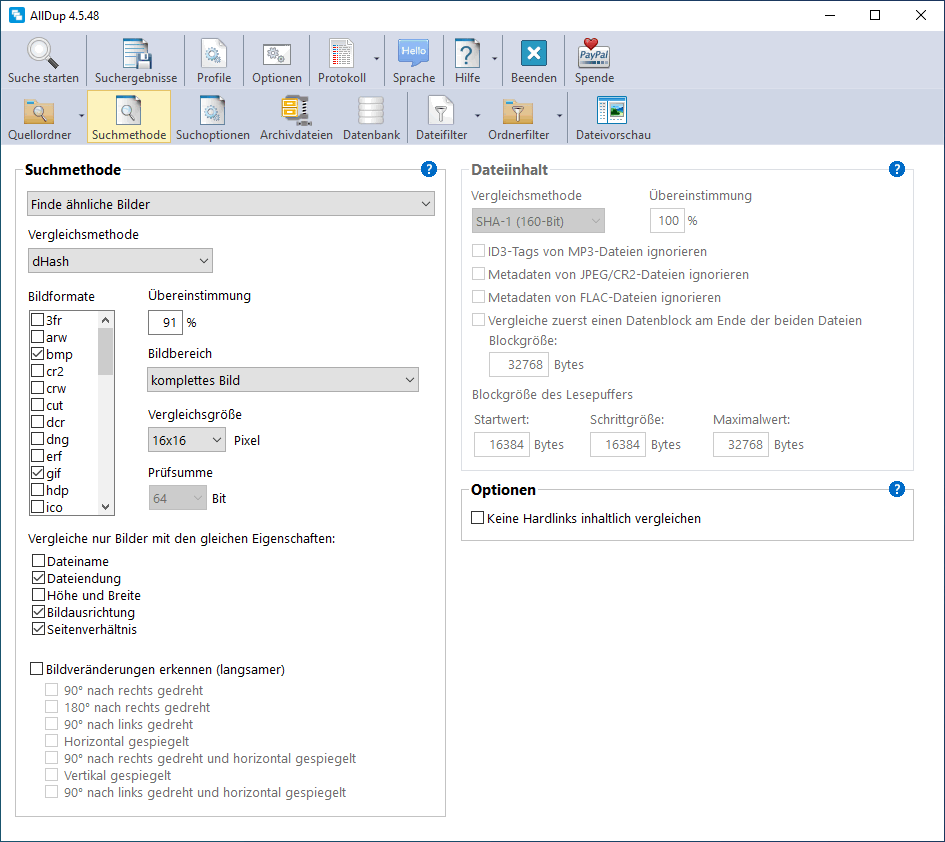945x842 pixels.
Task: Expand the Finde ähnliche Bilder dropdown
Action: (x=230, y=204)
